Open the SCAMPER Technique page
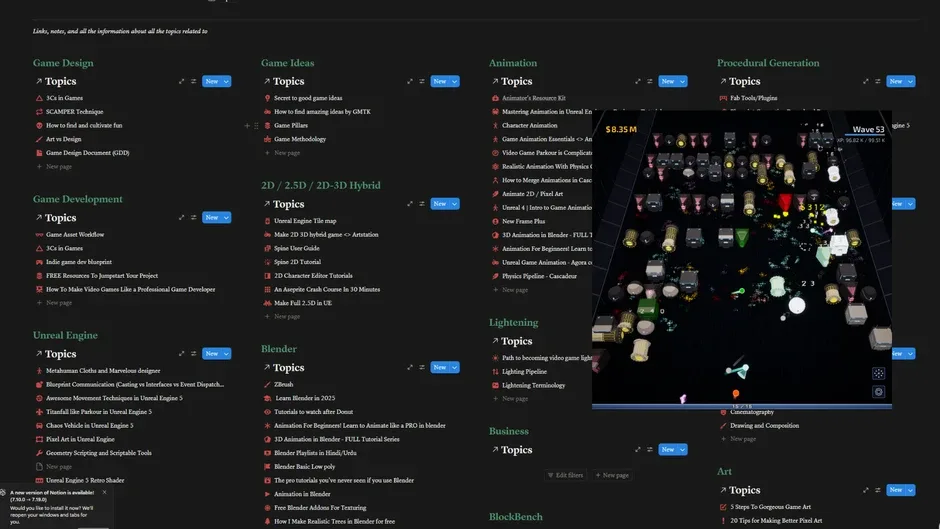Screen dimensions: 940x529 (x=74, y=112)
